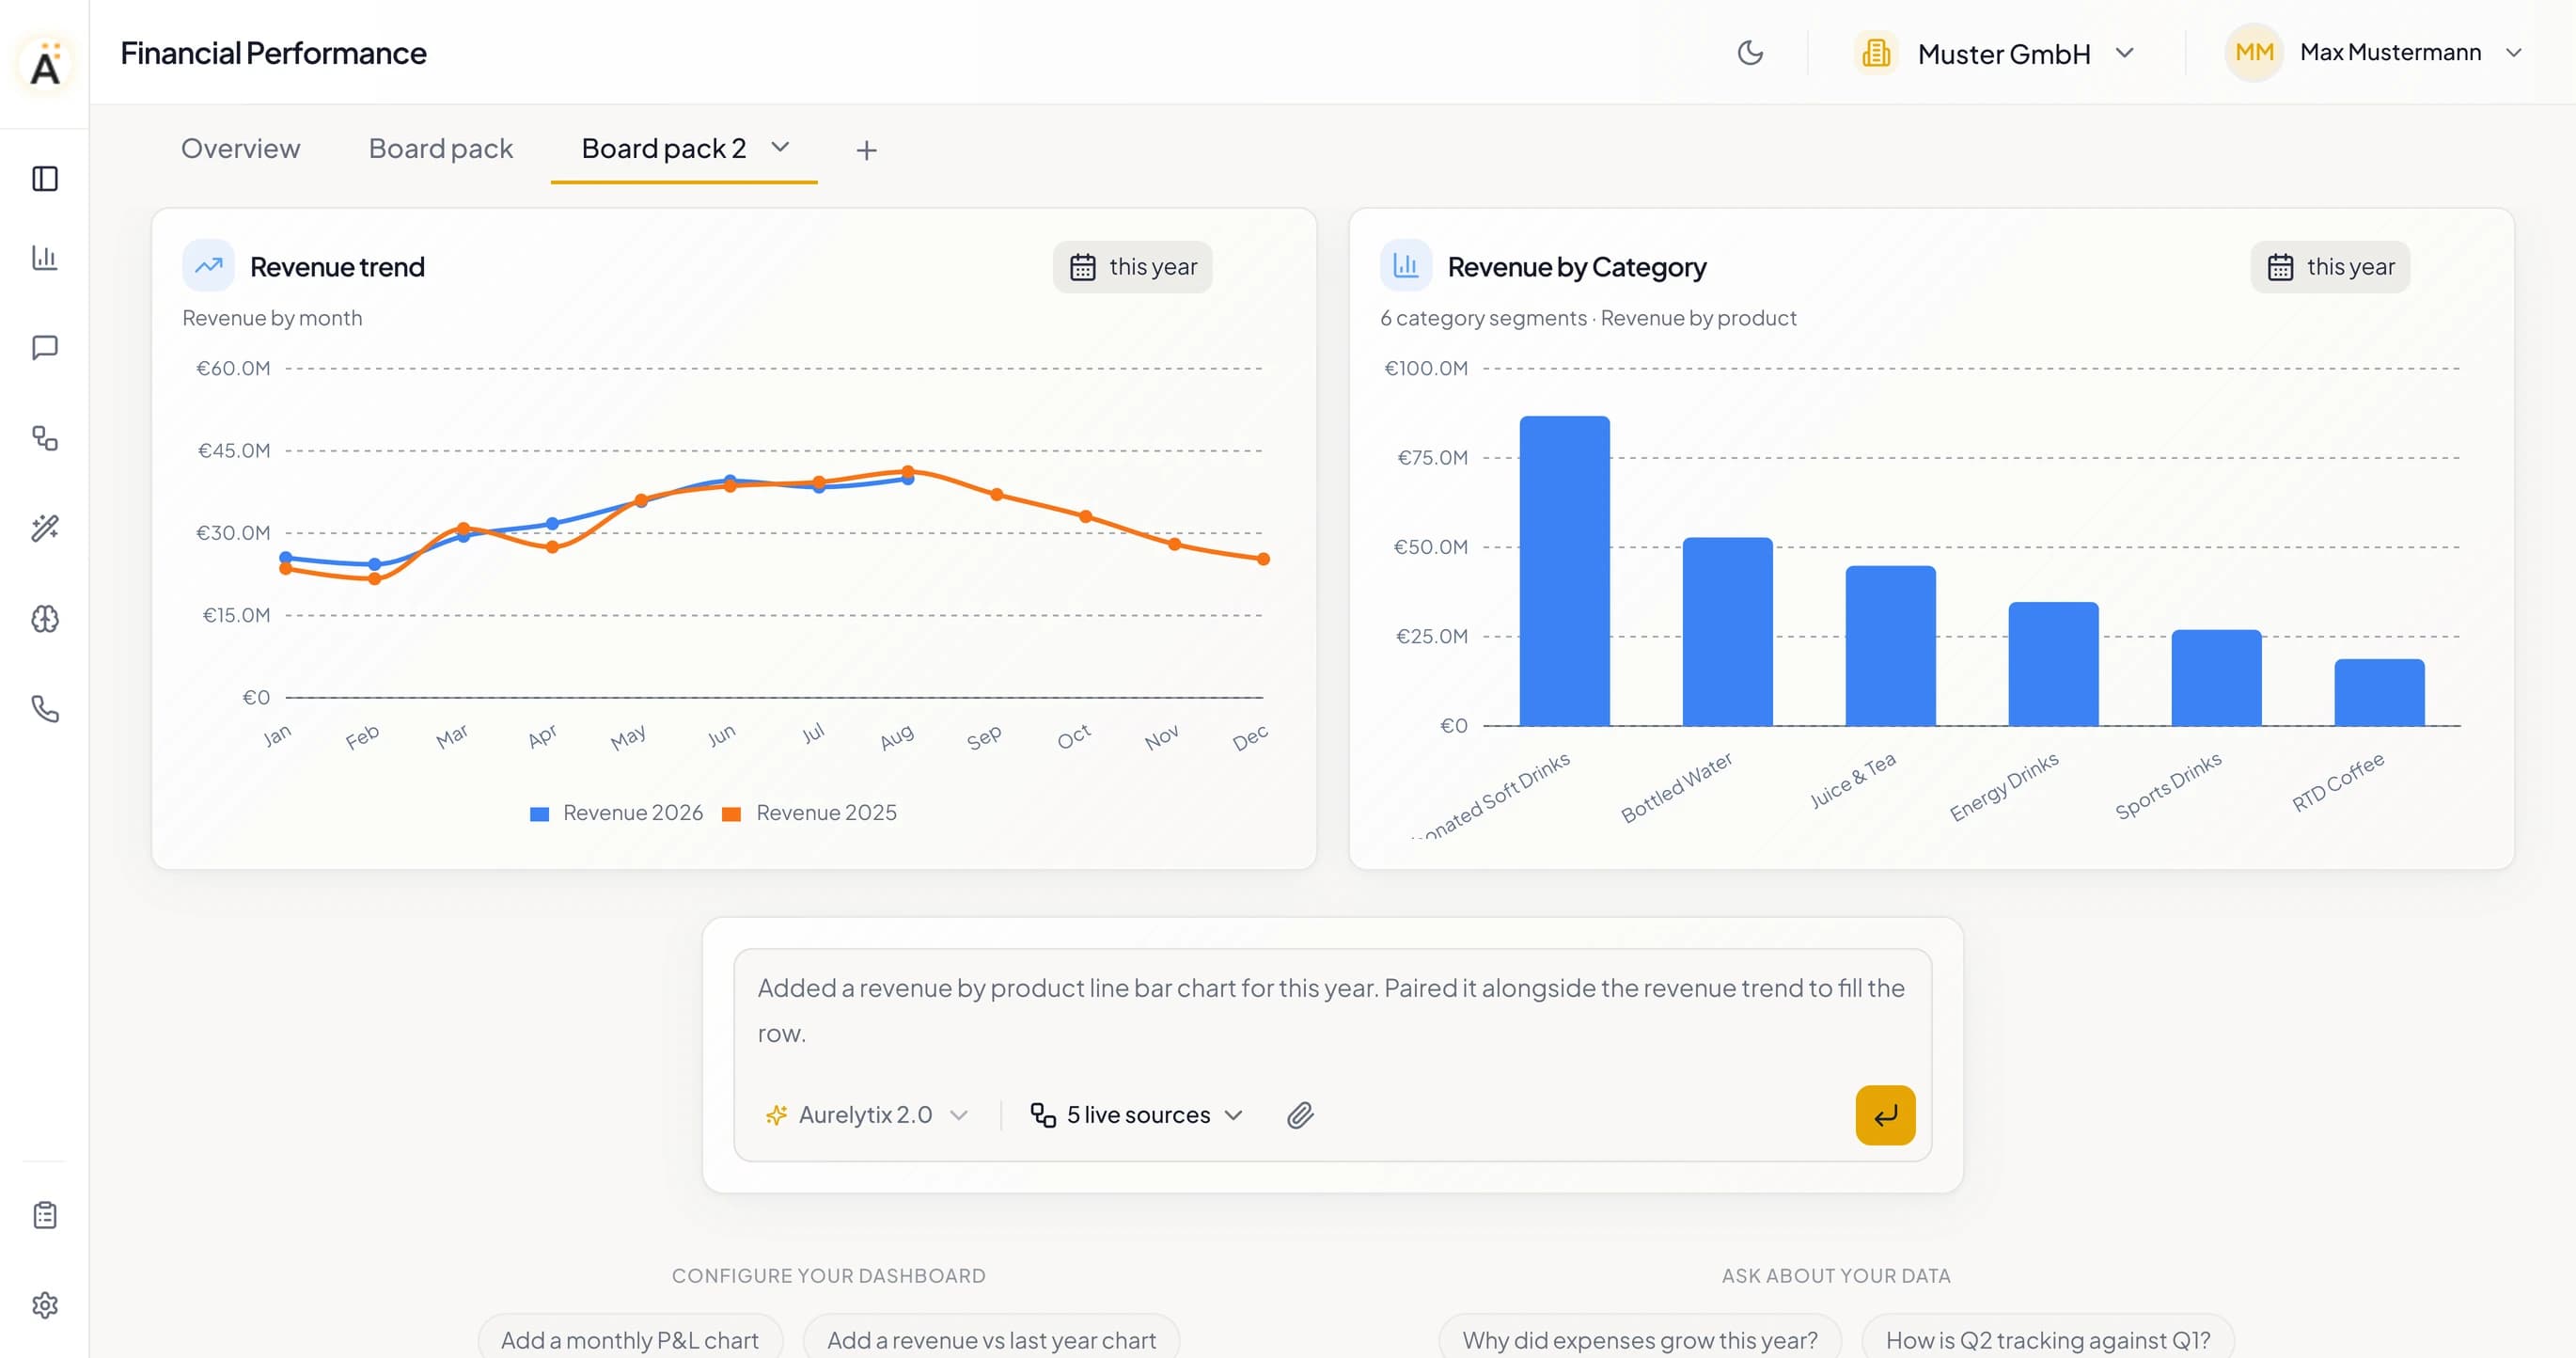
Task: Open the magic wand sidebar icon
Action: pos(45,528)
